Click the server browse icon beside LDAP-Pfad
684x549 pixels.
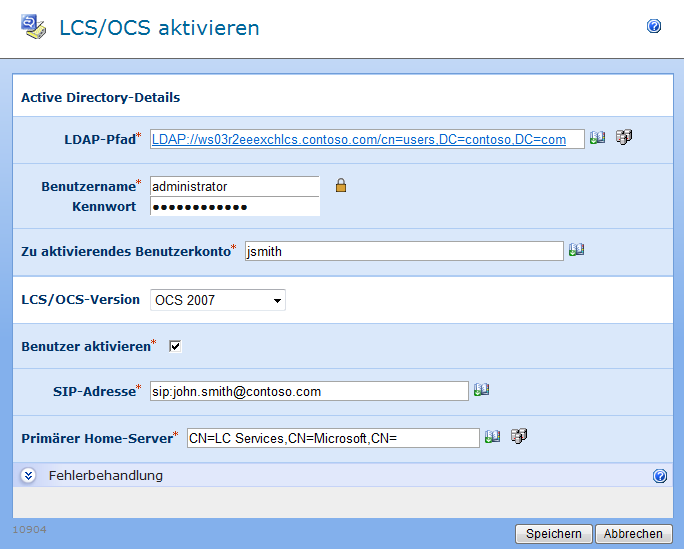(624, 138)
